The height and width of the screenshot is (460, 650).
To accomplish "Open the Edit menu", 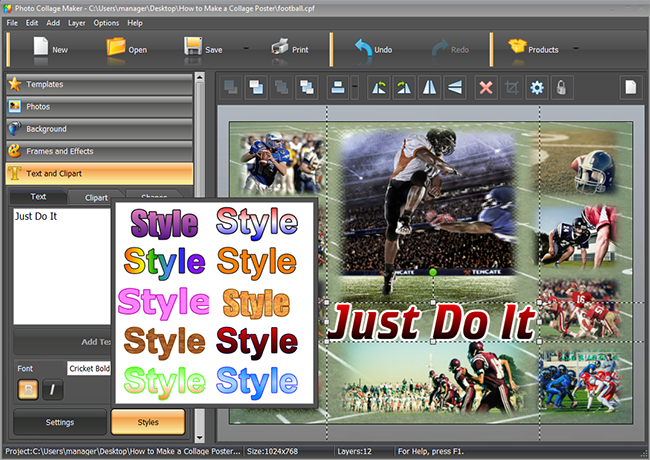I will pyautogui.click(x=32, y=23).
